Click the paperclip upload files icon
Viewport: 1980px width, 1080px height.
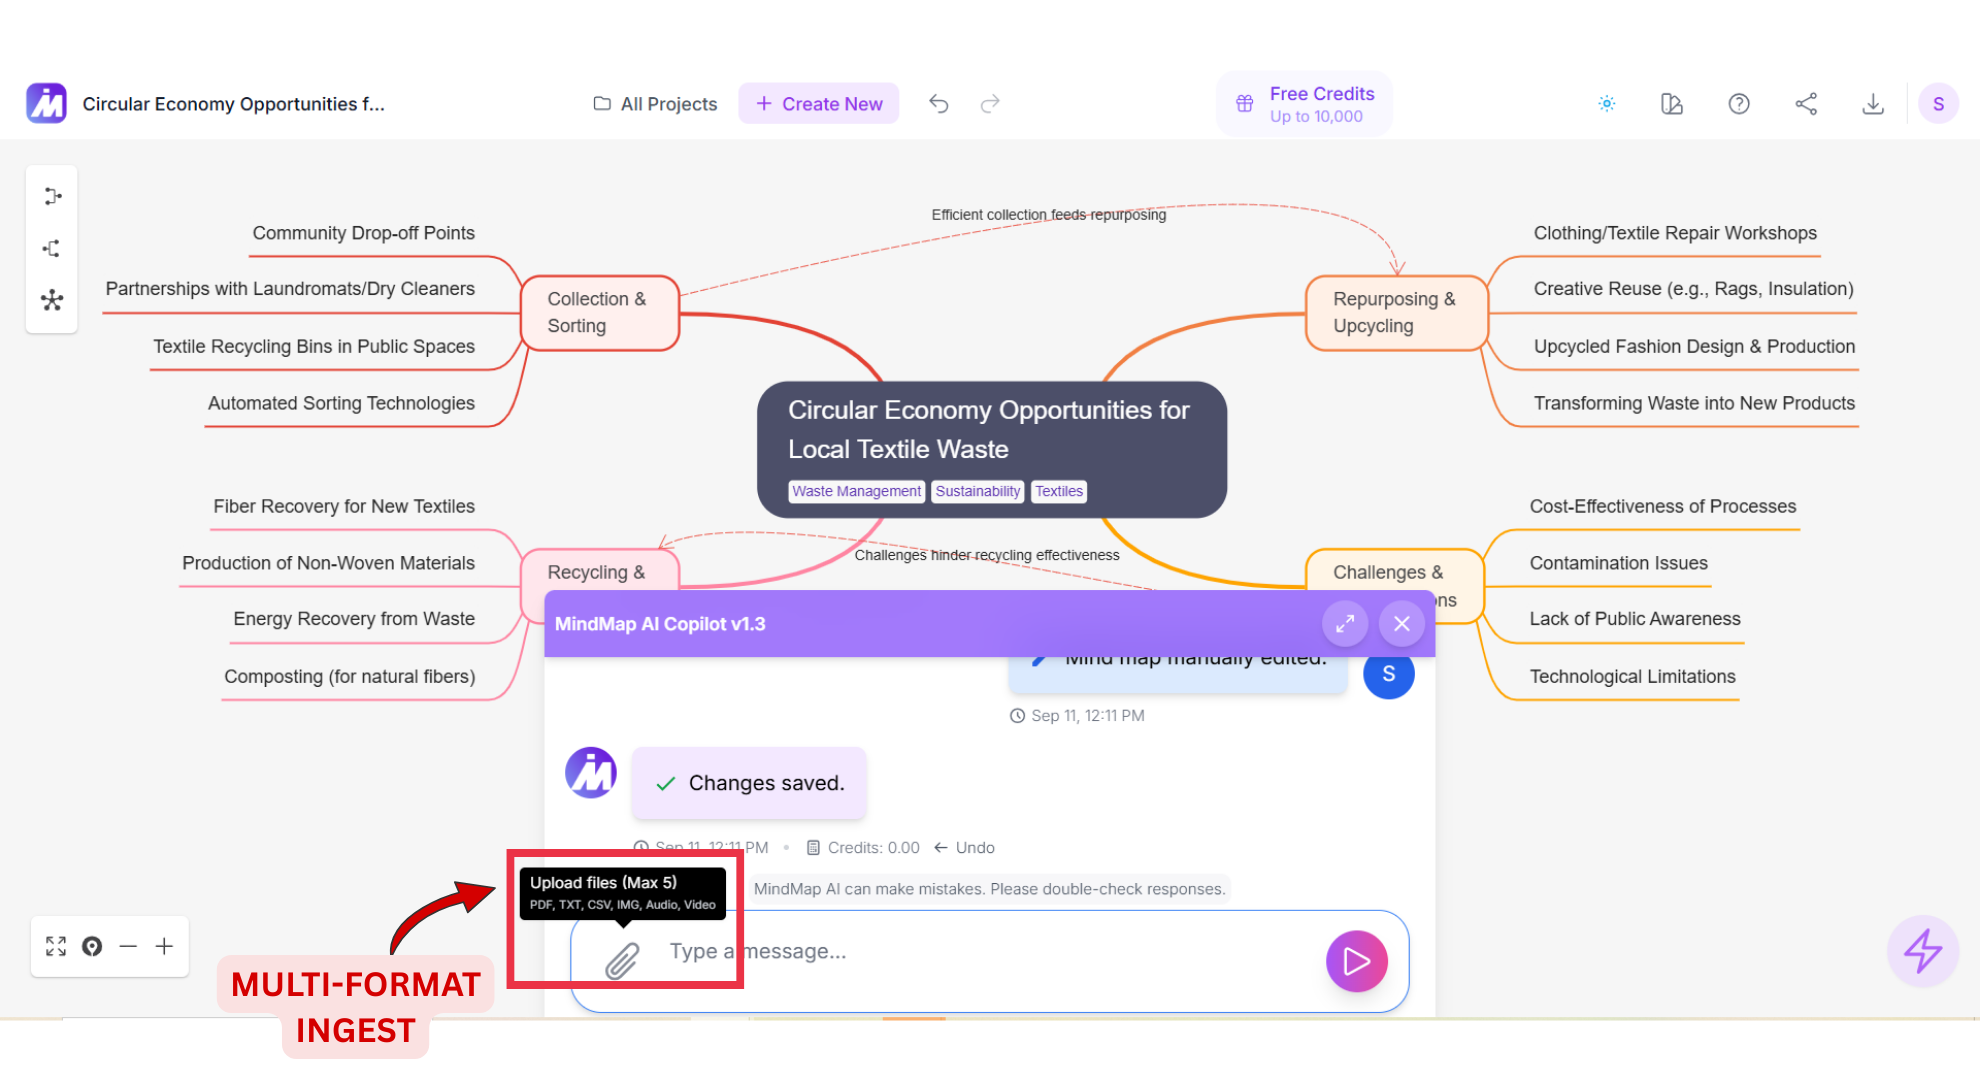622,961
